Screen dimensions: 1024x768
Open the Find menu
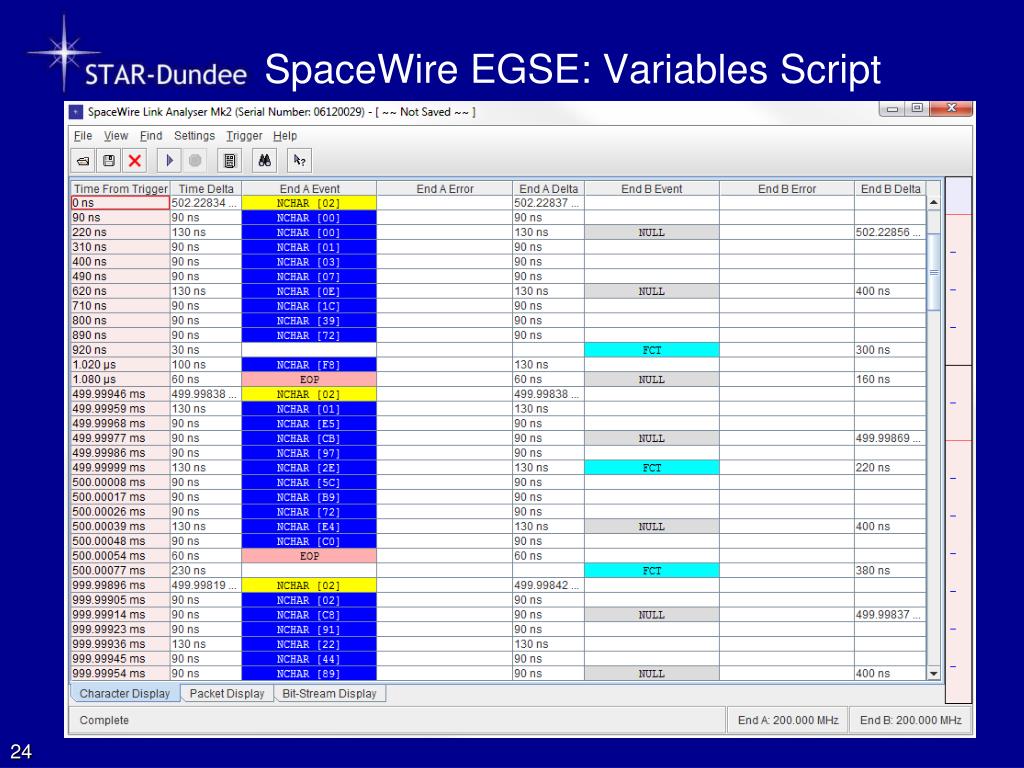[151, 136]
